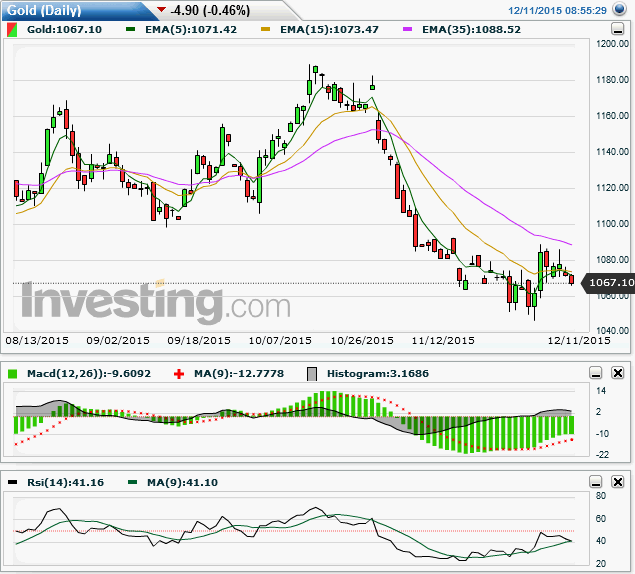
Task: Click the last red candlestick at 1067
Action: pos(571,280)
